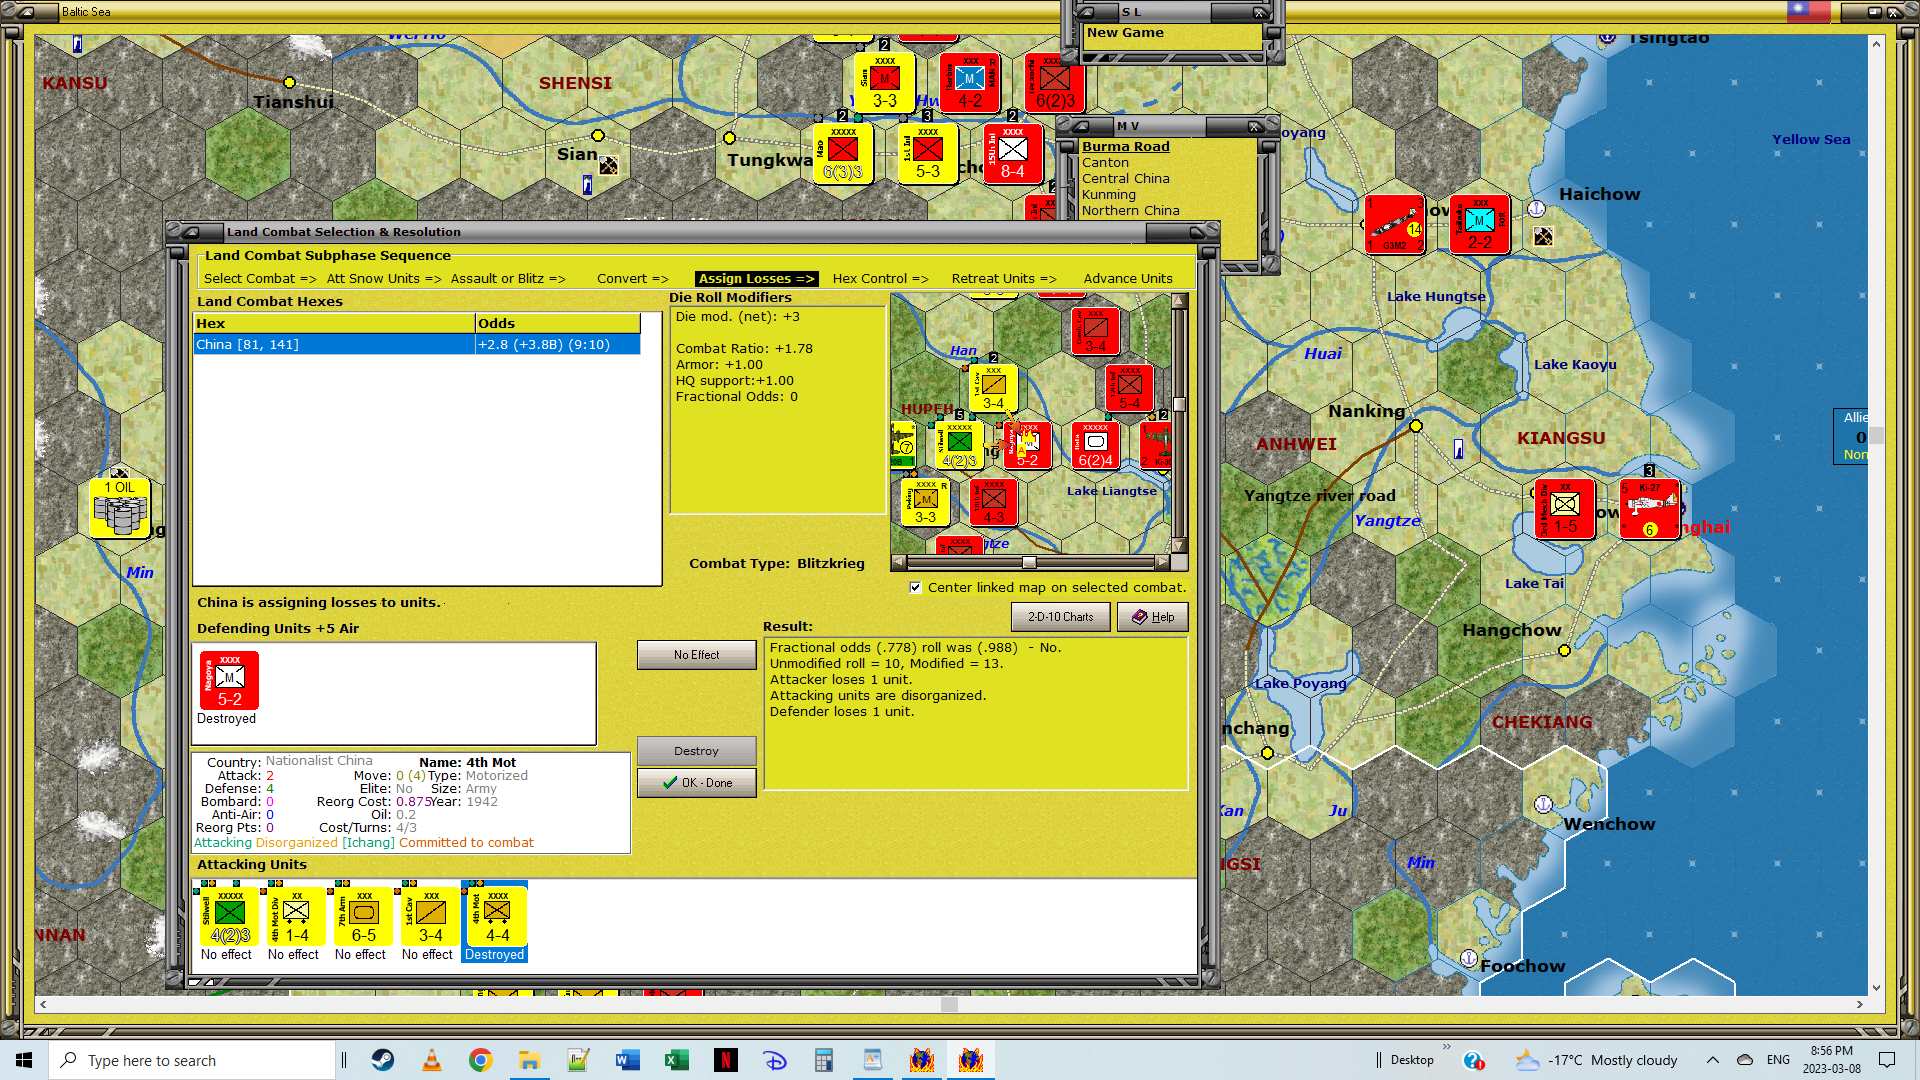The height and width of the screenshot is (1080, 1920).
Task: Select the Stilwell HQ 4(2)3 attacking unit
Action: 229,916
